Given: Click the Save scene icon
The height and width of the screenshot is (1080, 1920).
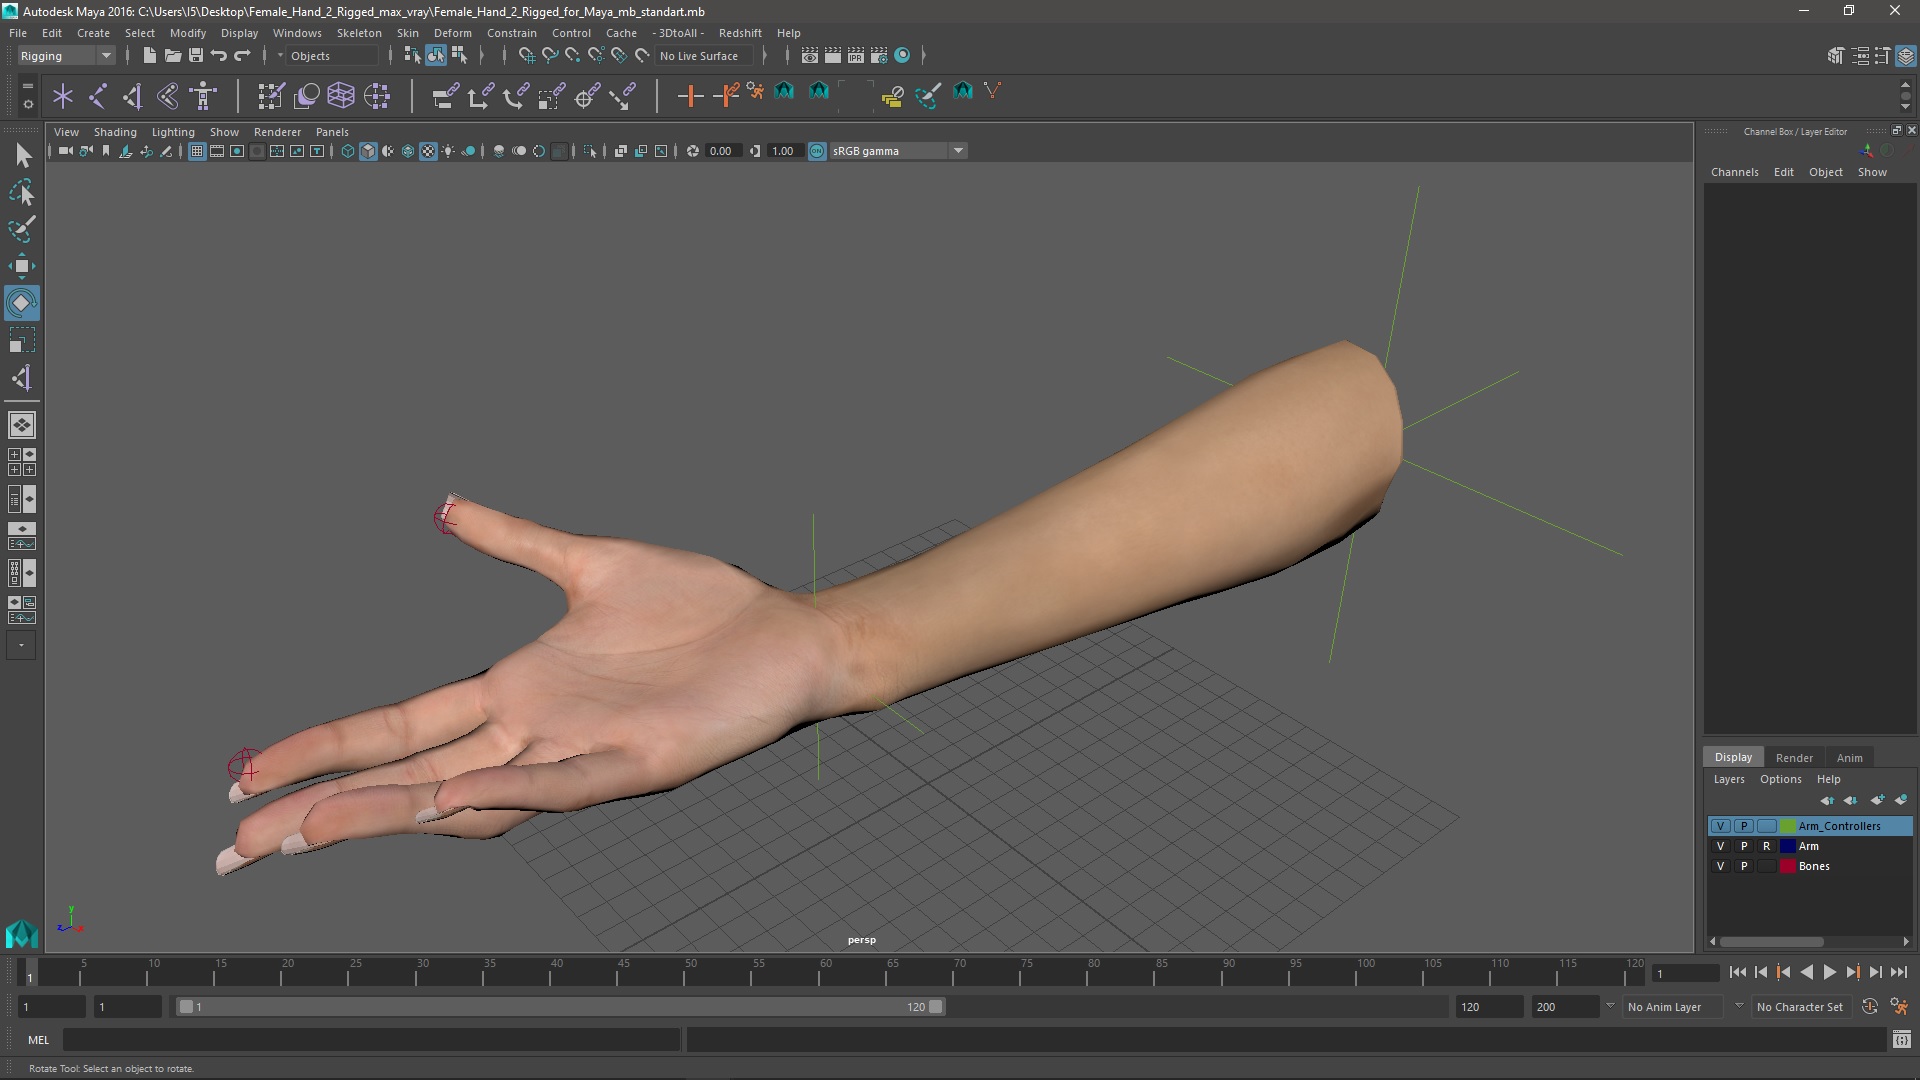Looking at the screenshot, I should tap(196, 56).
